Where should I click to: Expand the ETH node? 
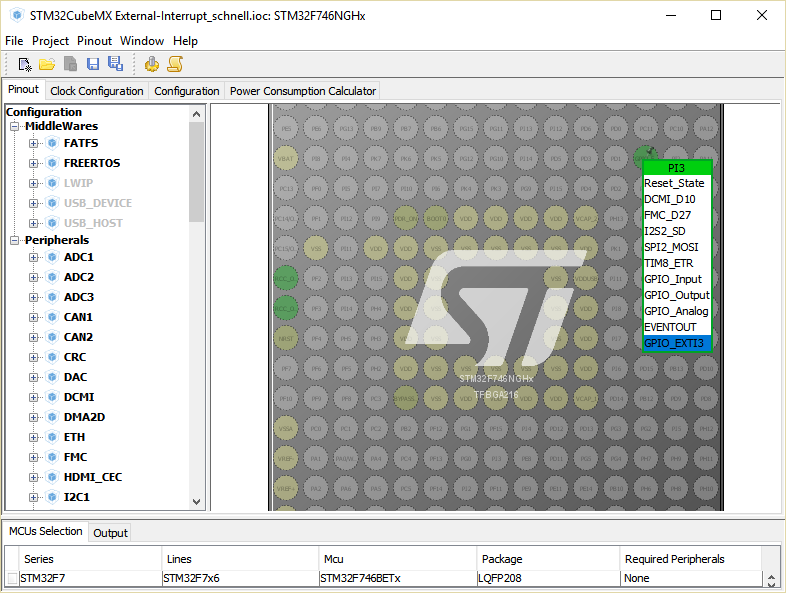33,438
